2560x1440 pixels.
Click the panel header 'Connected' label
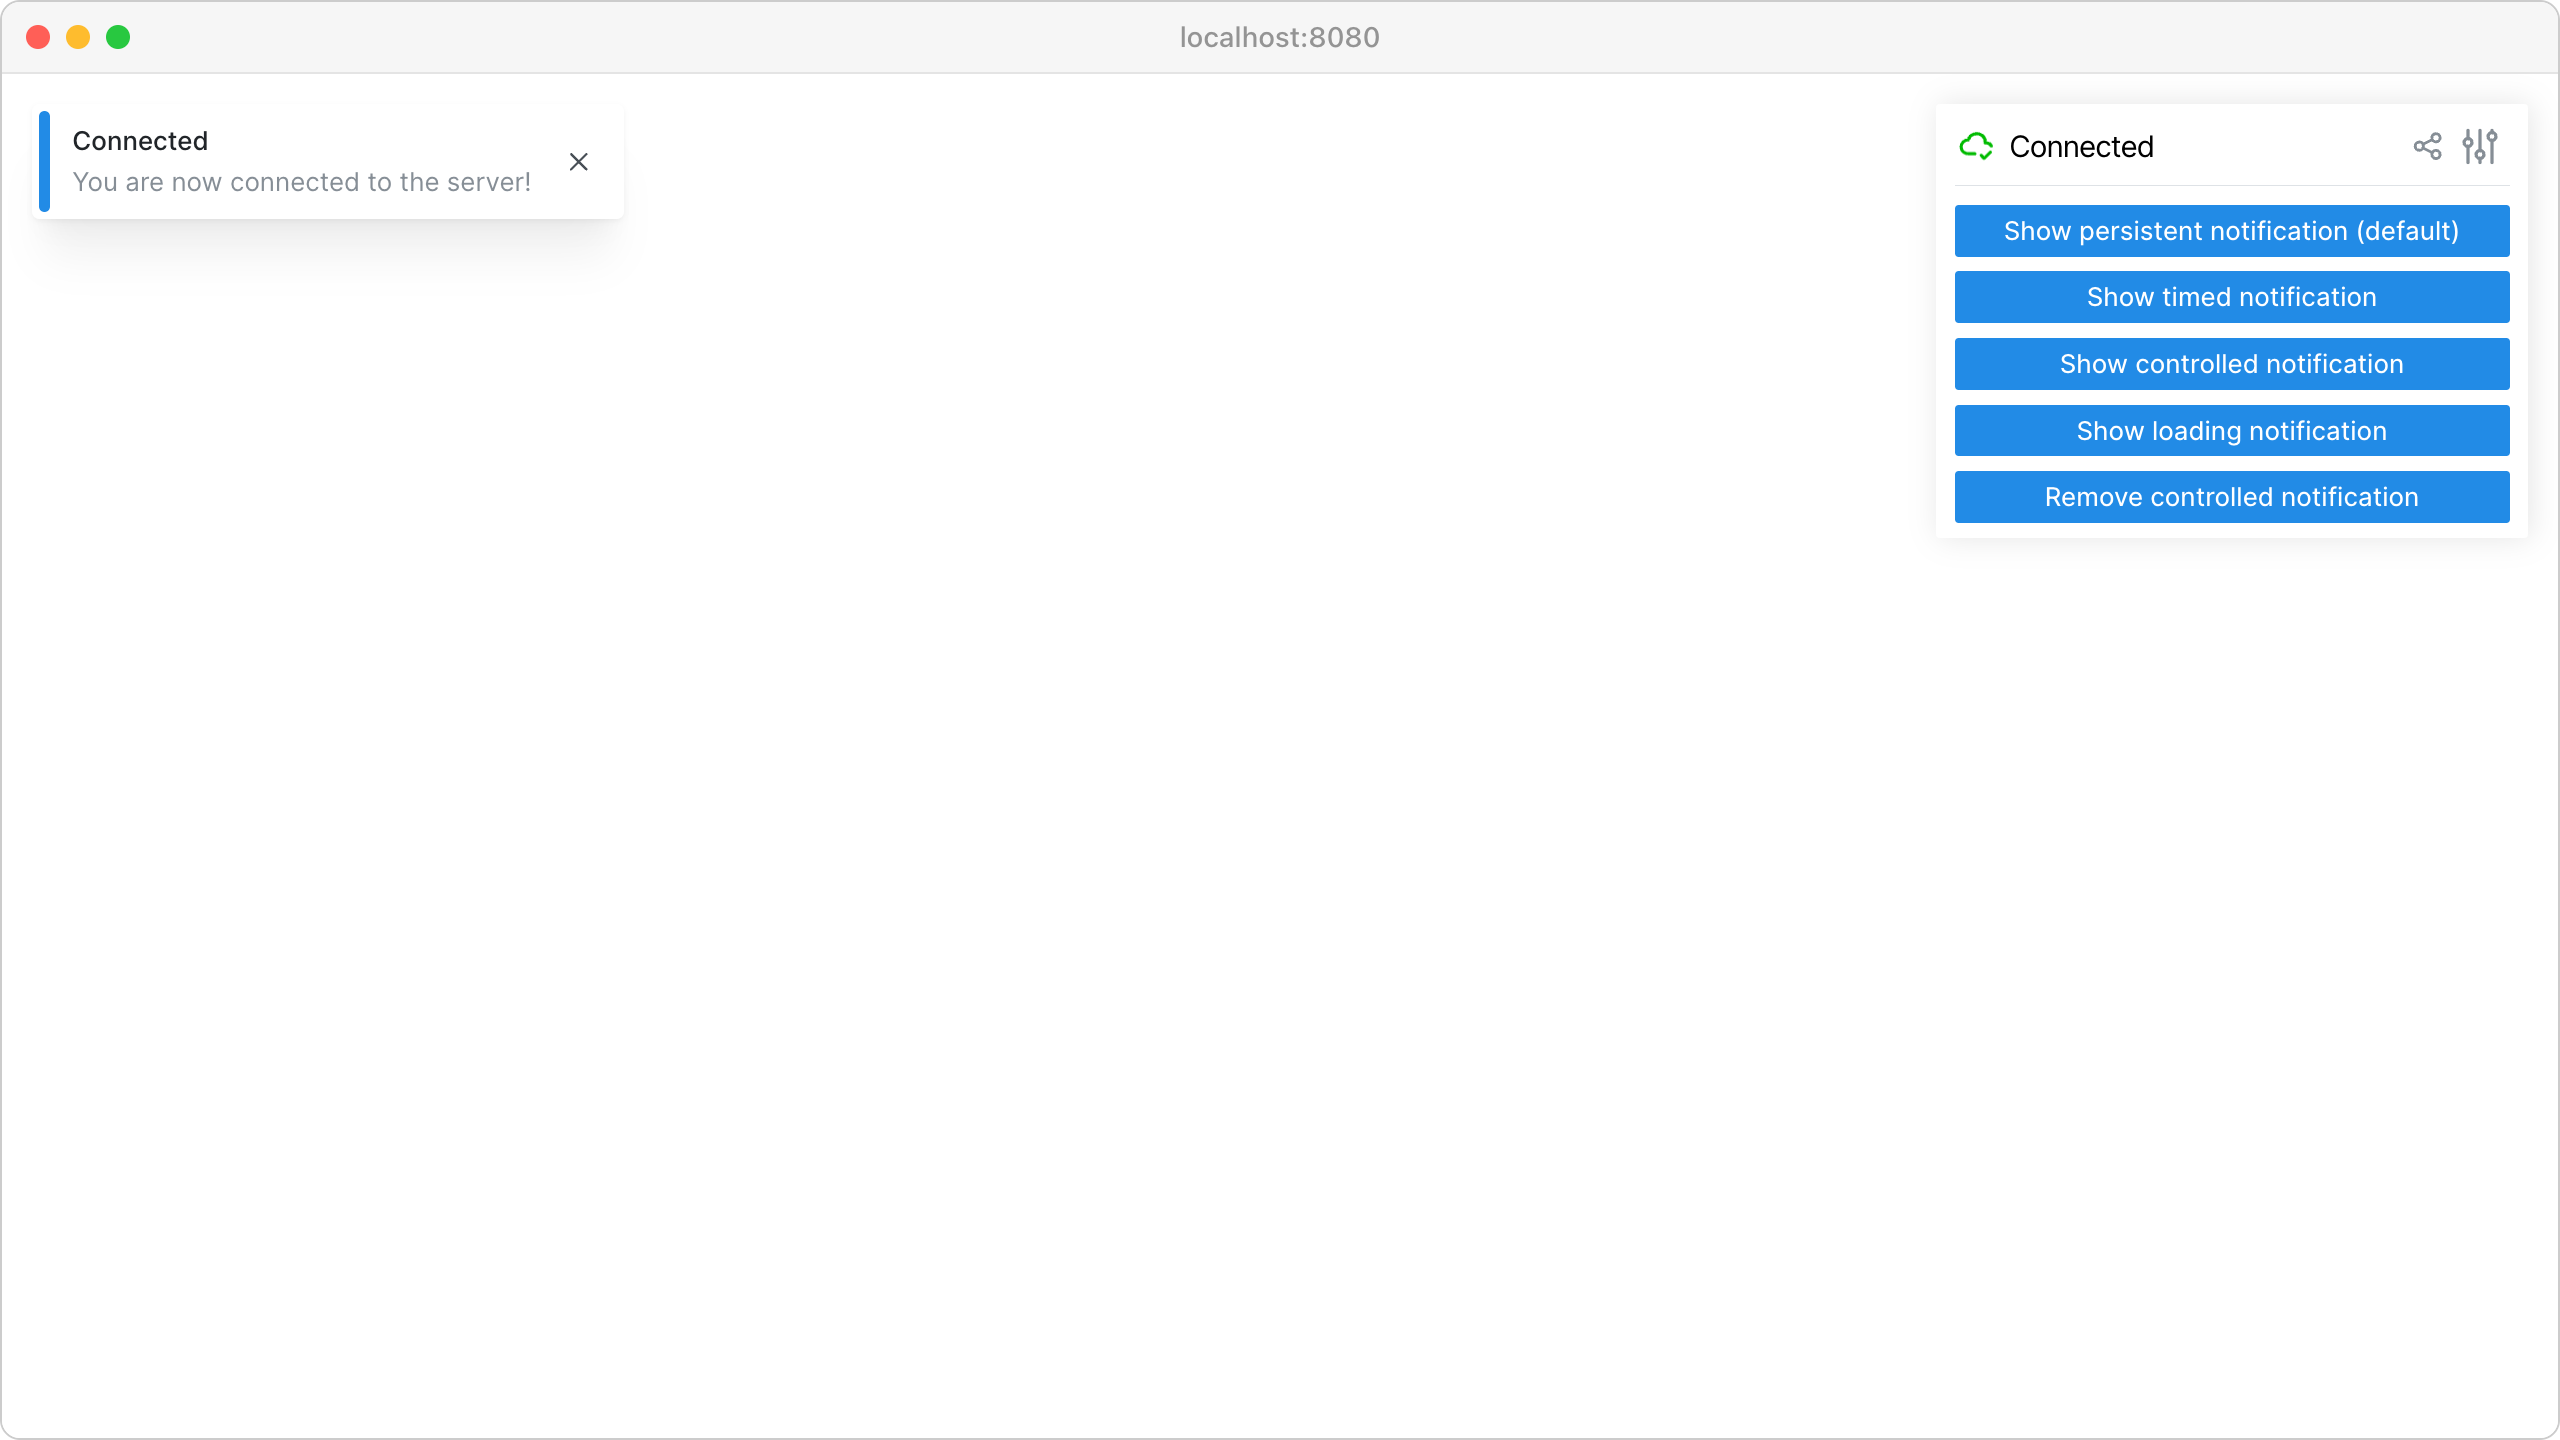2081,147
